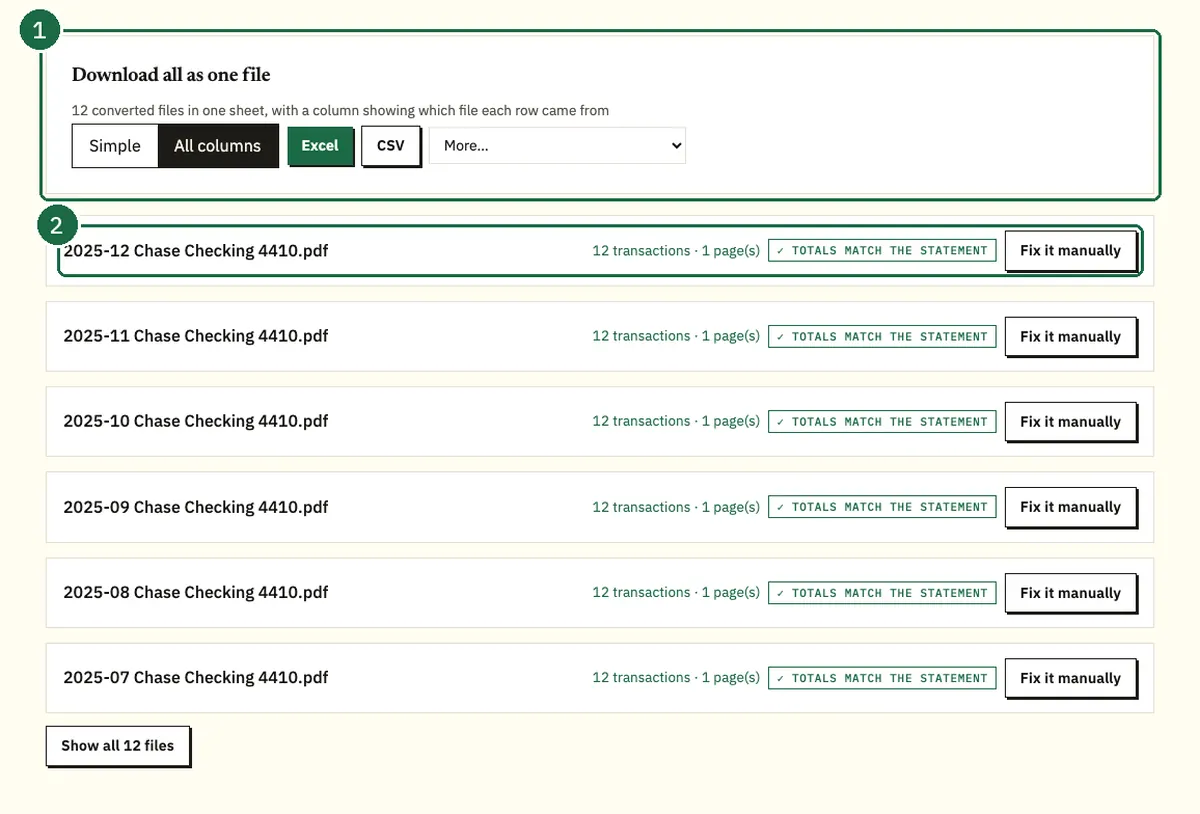Click file name 2025-09 Chase Checking 4410.pdf

pos(196,507)
